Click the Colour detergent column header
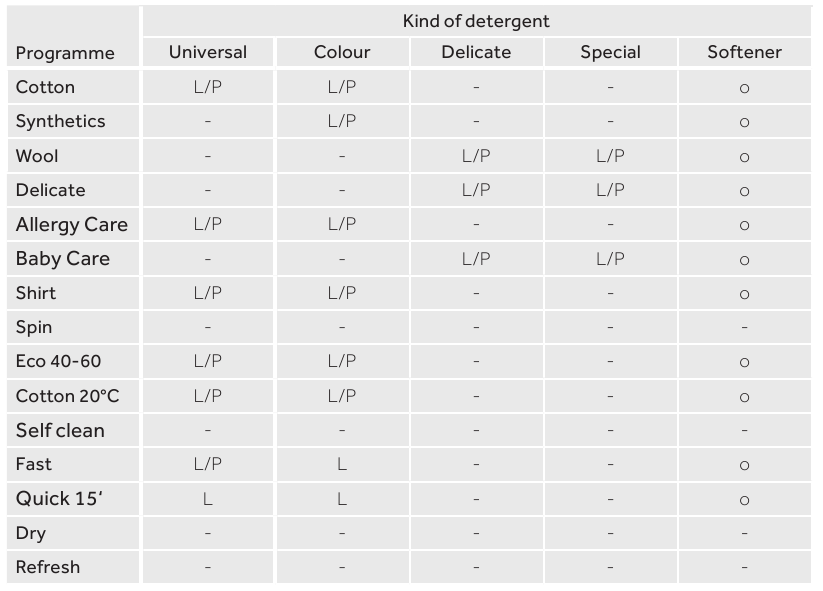This screenshot has width=823, height=591. [x=342, y=52]
